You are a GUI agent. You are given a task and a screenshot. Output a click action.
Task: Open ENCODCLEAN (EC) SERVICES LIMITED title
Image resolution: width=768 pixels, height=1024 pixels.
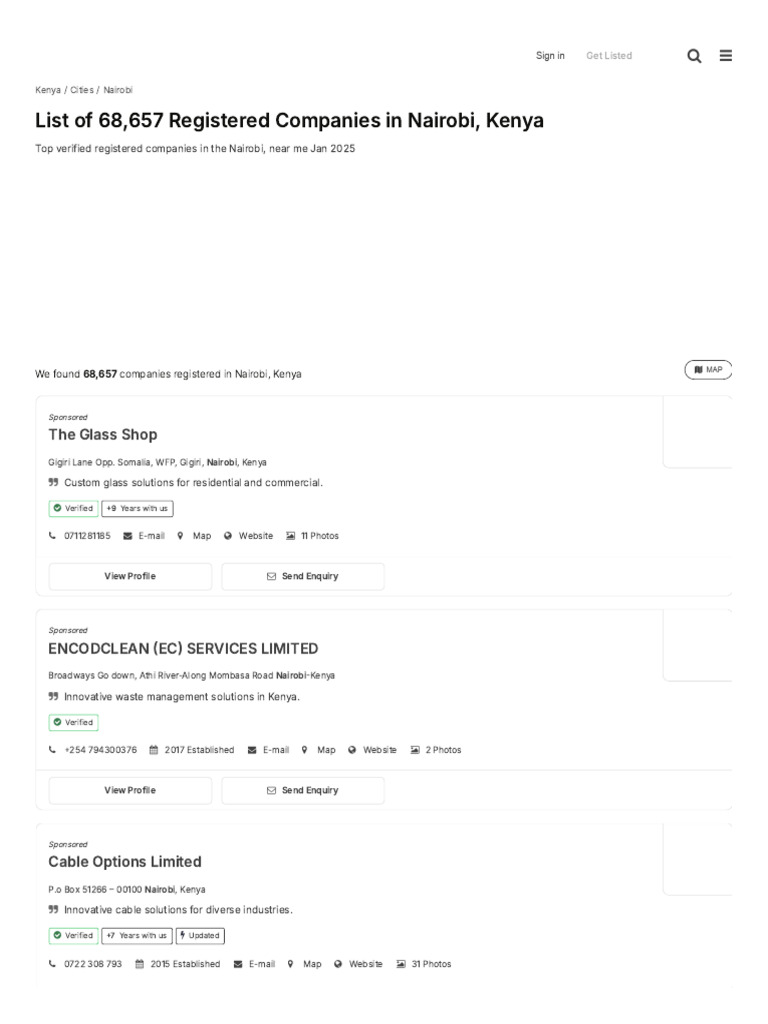[x=183, y=649]
